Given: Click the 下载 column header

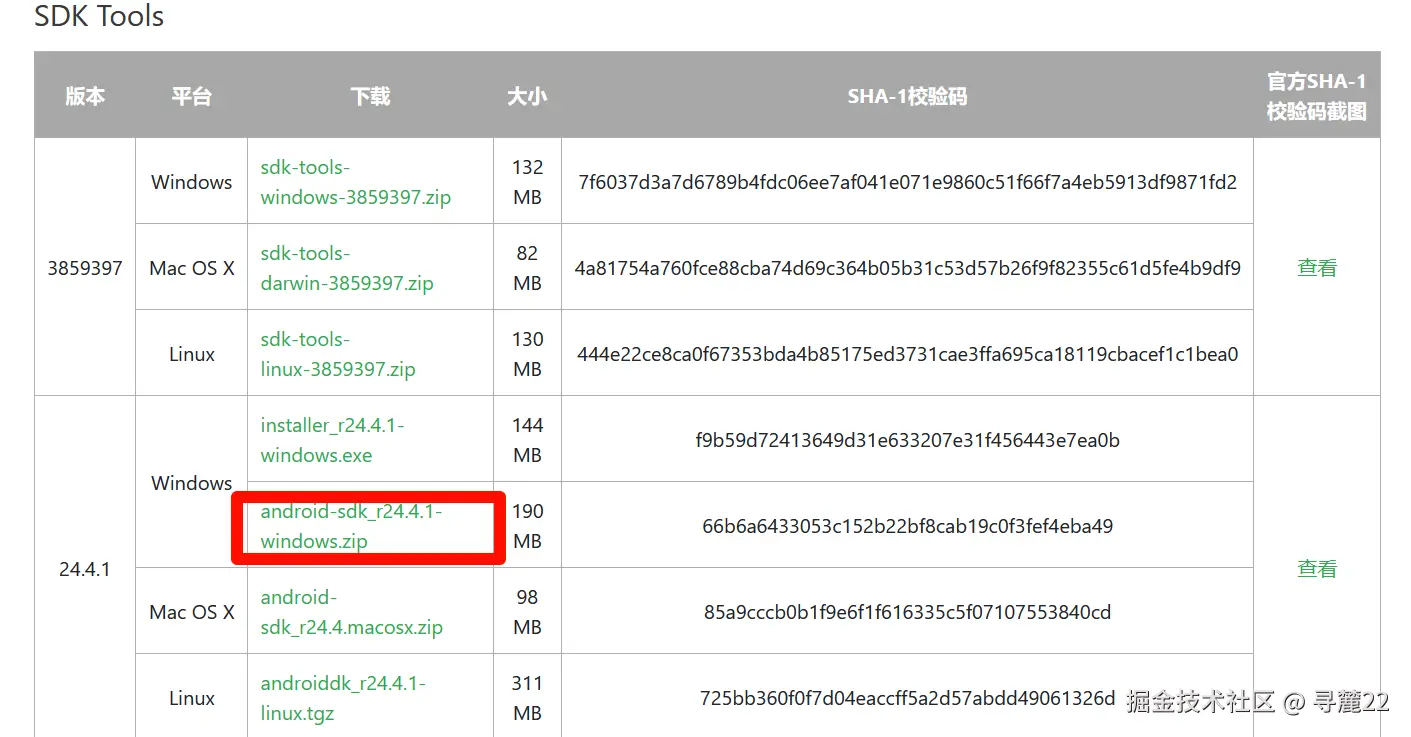Looking at the screenshot, I should click(370, 96).
